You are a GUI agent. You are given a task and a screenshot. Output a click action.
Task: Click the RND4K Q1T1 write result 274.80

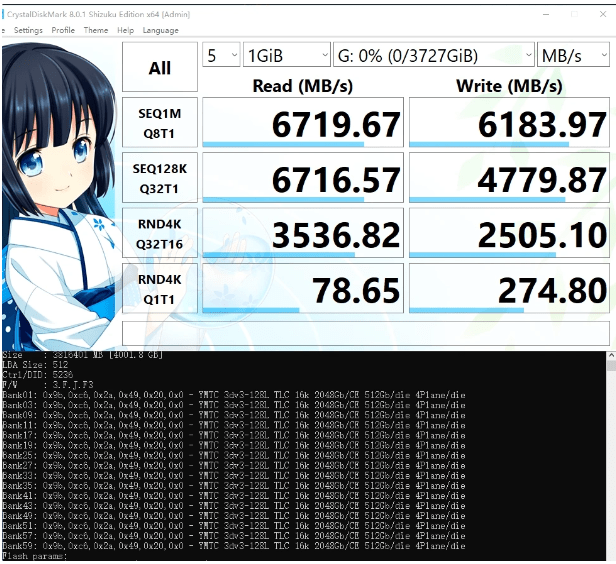point(510,291)
